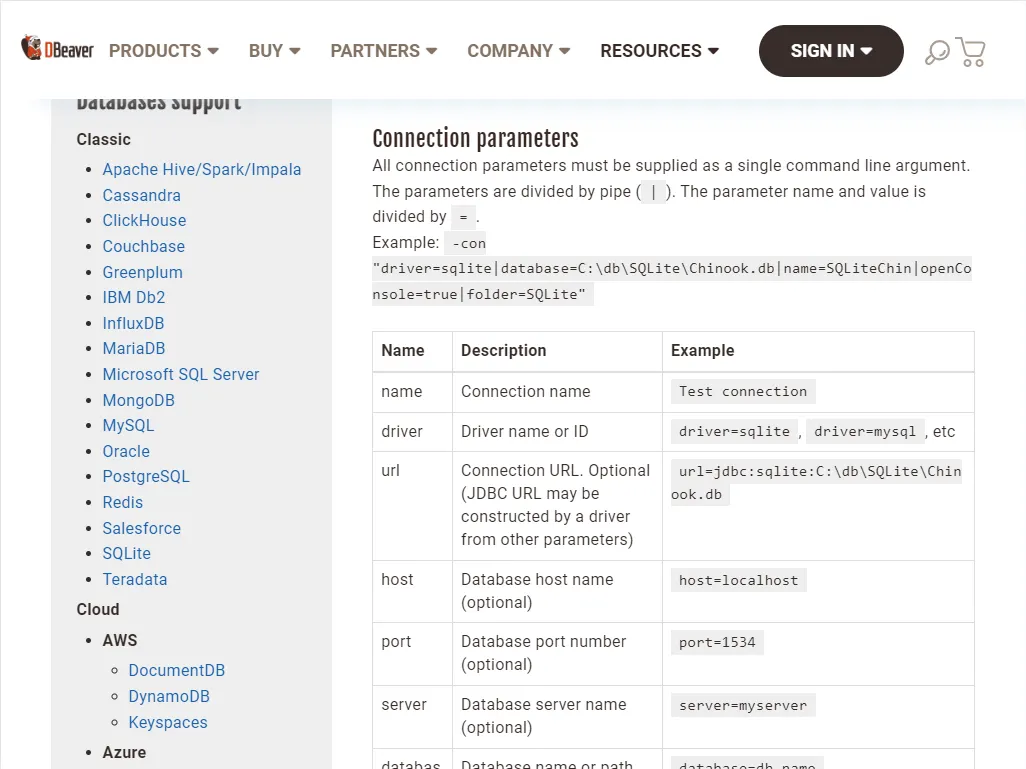Click the Classic section heading
Screen dimensions: 1026x769
(x=103, y=139)
